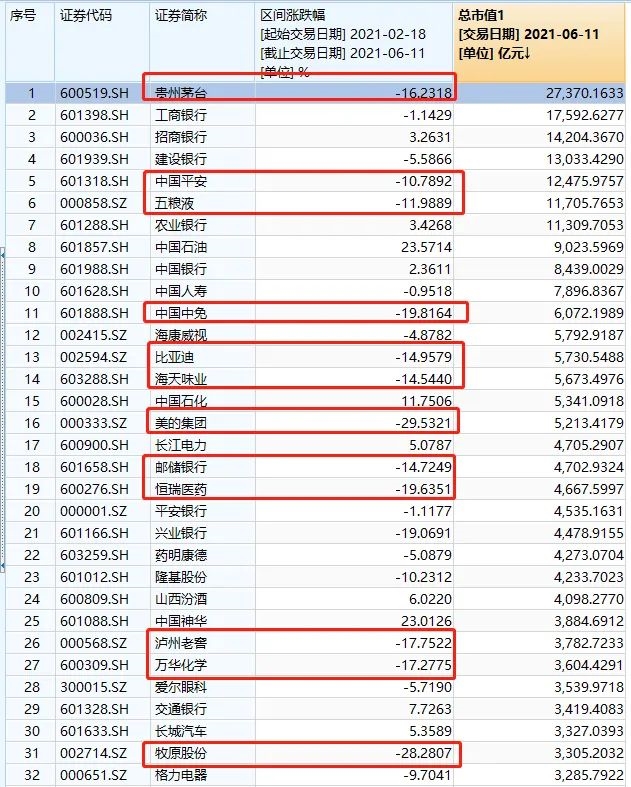
Task: Select the 长江电力 name cell
Action: click(x=181, y=445)
